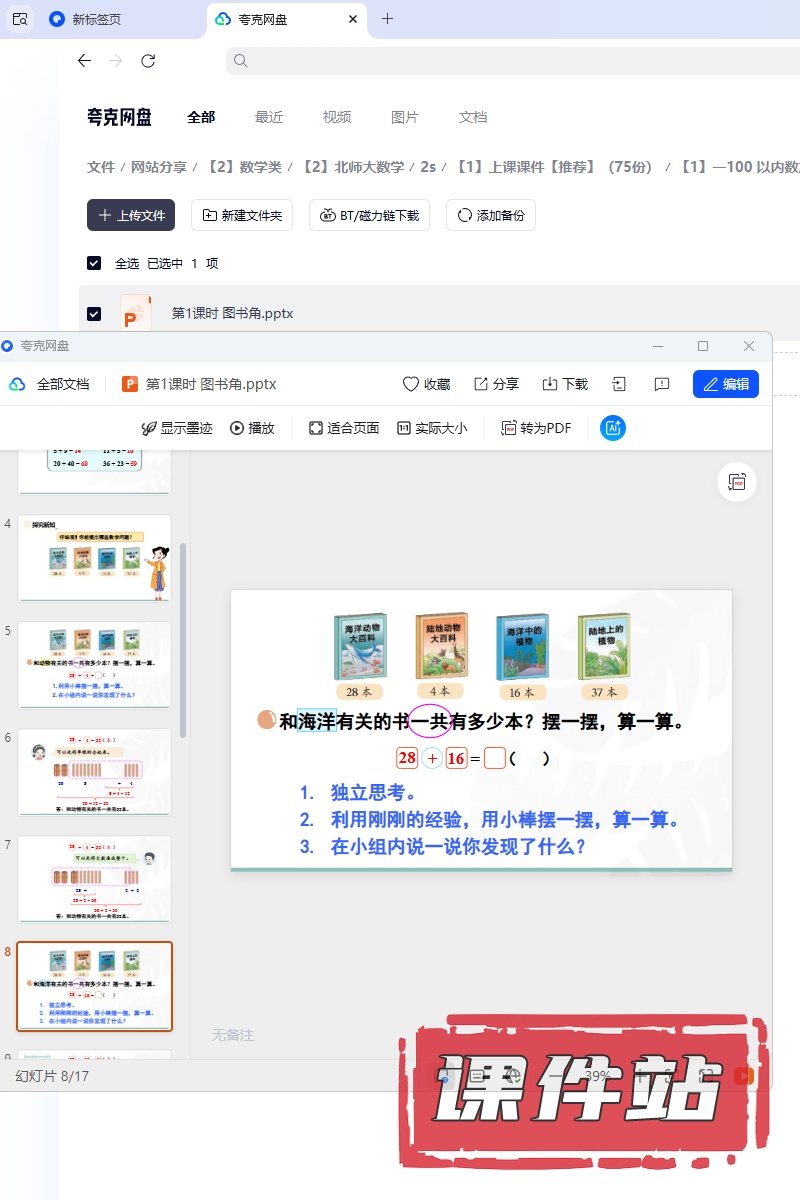
Task: Click the 收藏 favorite heart icon
Action: tap(410, 384)
